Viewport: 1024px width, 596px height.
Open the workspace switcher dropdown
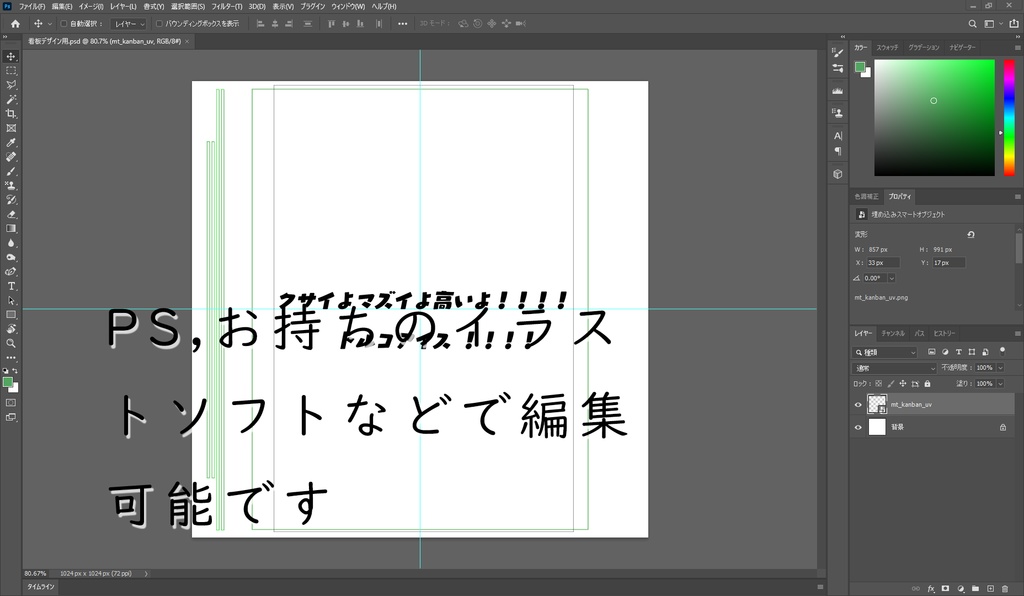pos(993,24)
